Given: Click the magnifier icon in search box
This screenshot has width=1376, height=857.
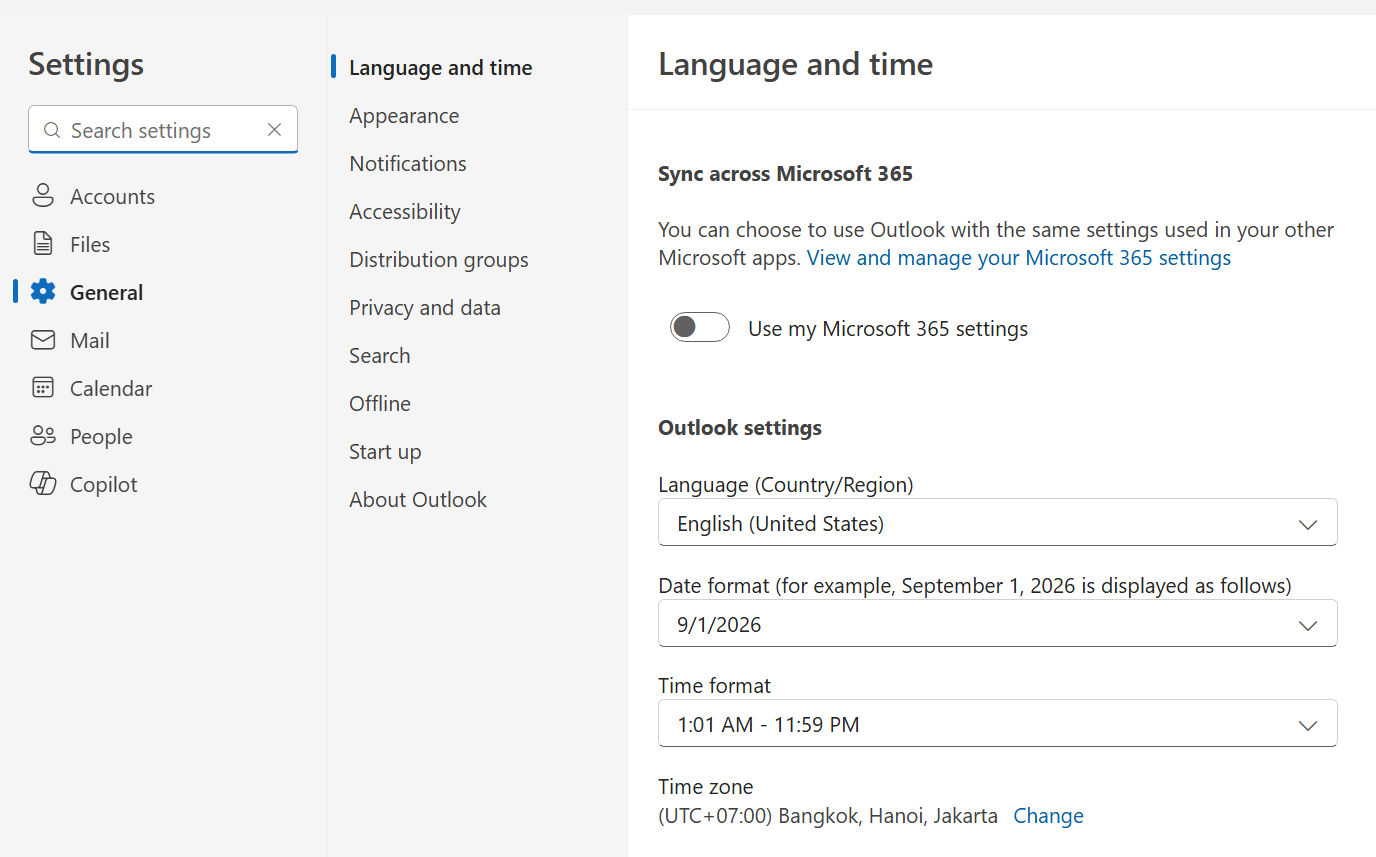Looking at the screenshot, I should tap(52, 131).
